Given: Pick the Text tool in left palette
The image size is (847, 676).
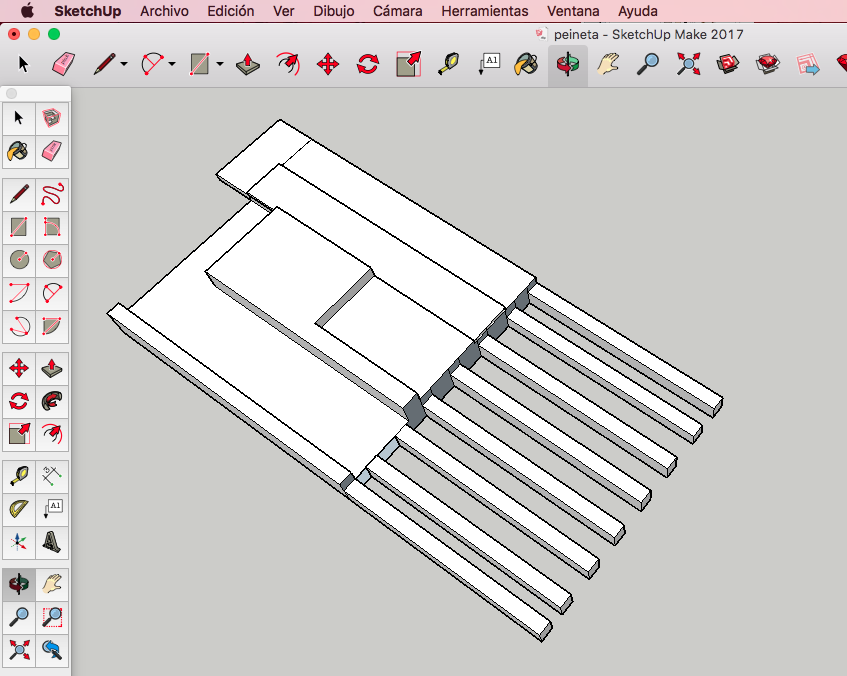Looking at the screenshot, I should pos(52,510).
